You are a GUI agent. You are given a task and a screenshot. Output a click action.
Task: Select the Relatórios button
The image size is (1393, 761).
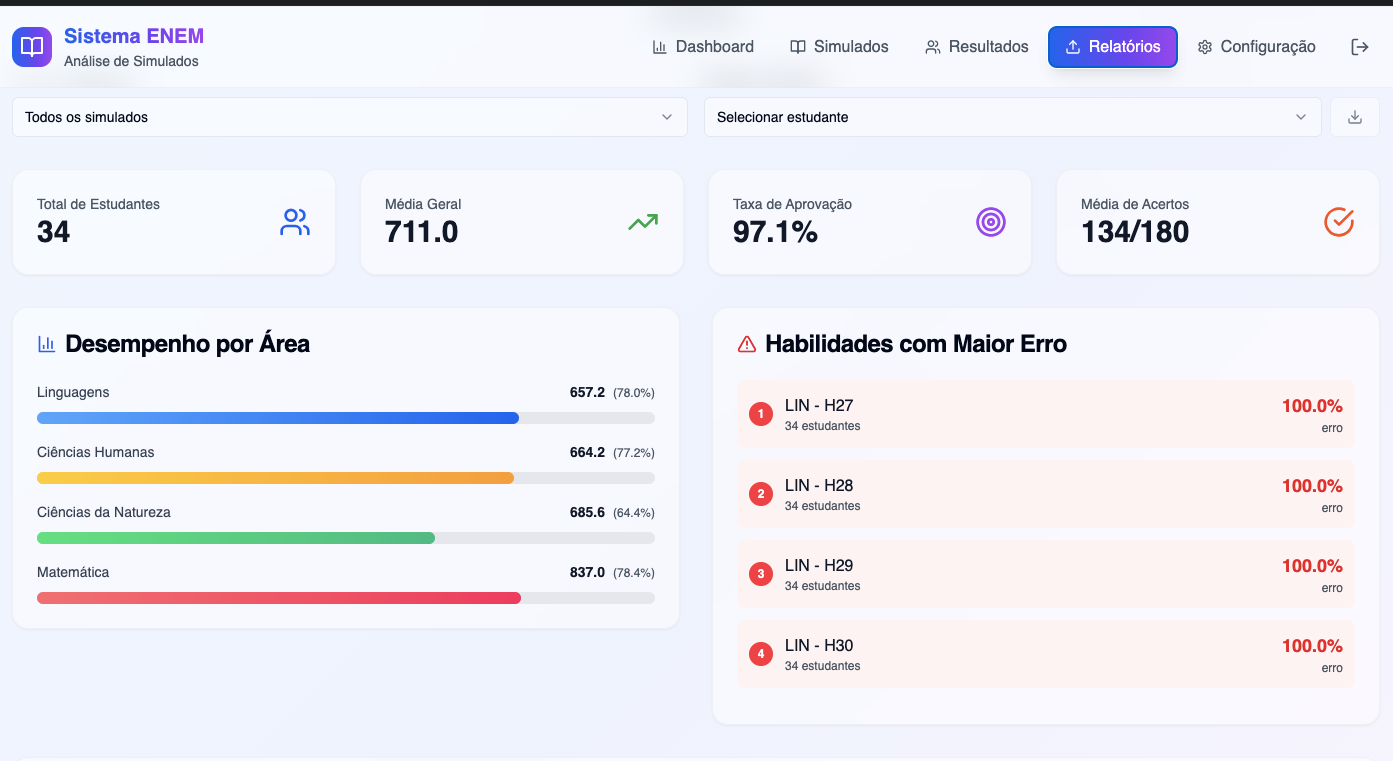tap(1112, 47)
